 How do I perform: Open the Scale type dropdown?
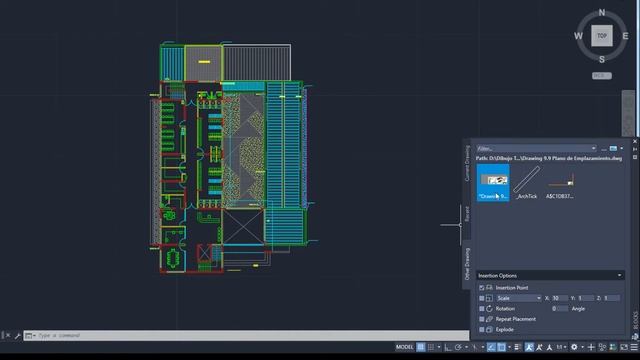[x=518, y=298]
